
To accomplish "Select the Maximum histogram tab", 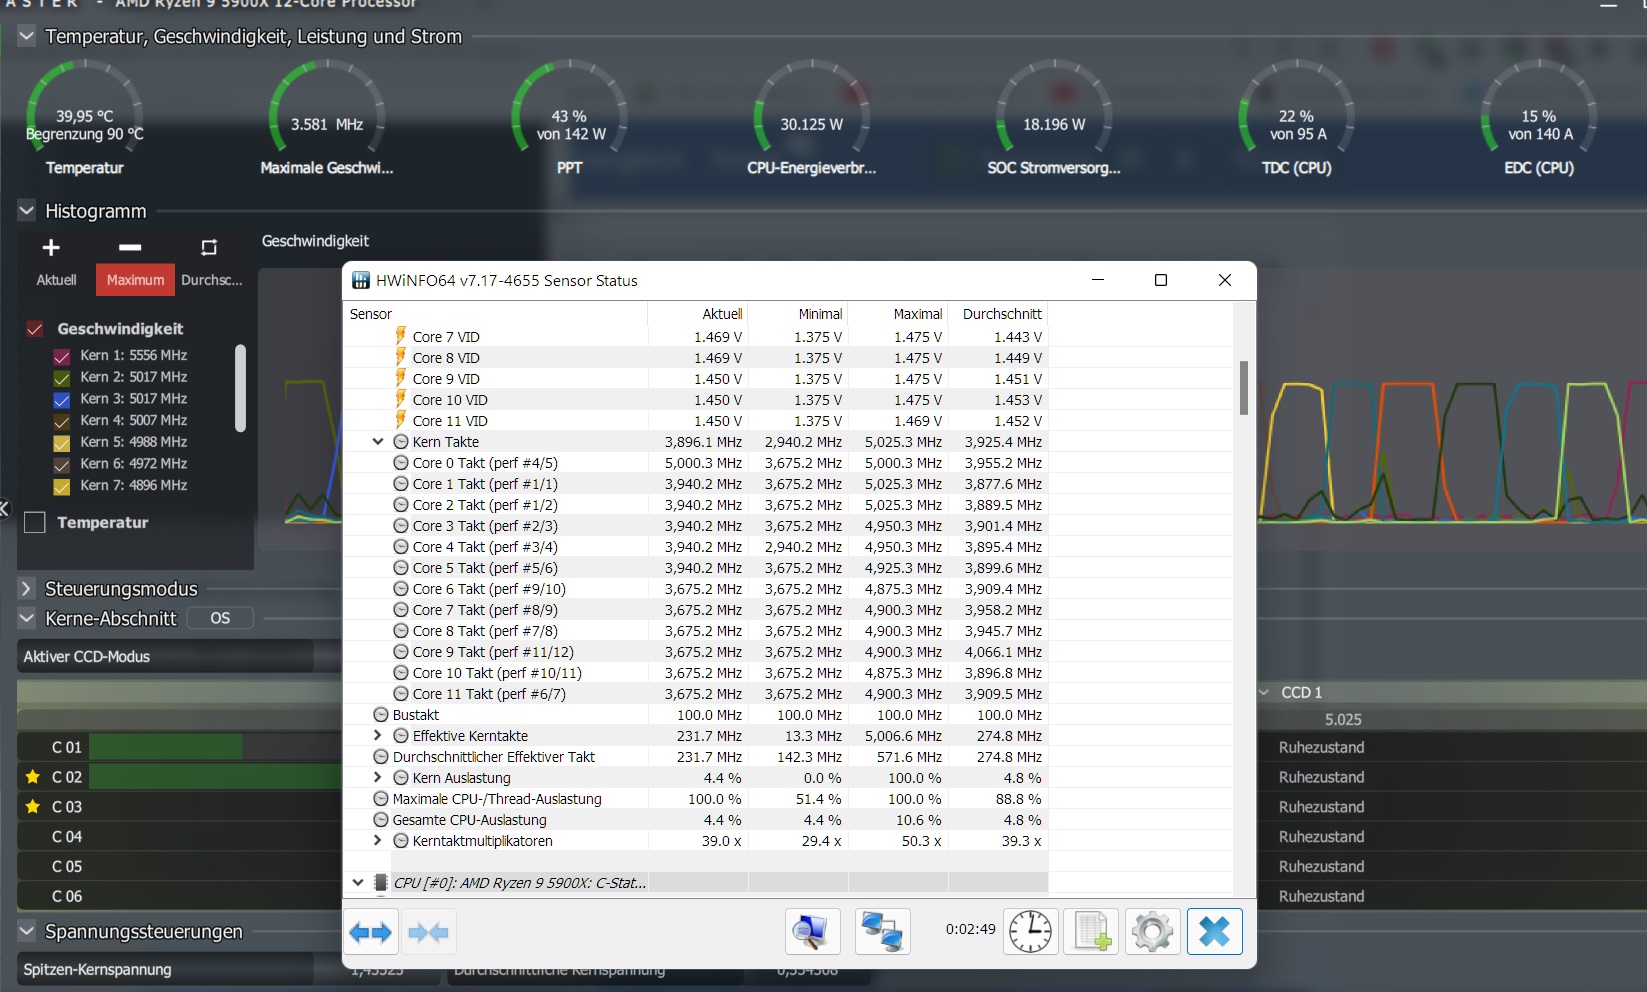I will (135, 280).
